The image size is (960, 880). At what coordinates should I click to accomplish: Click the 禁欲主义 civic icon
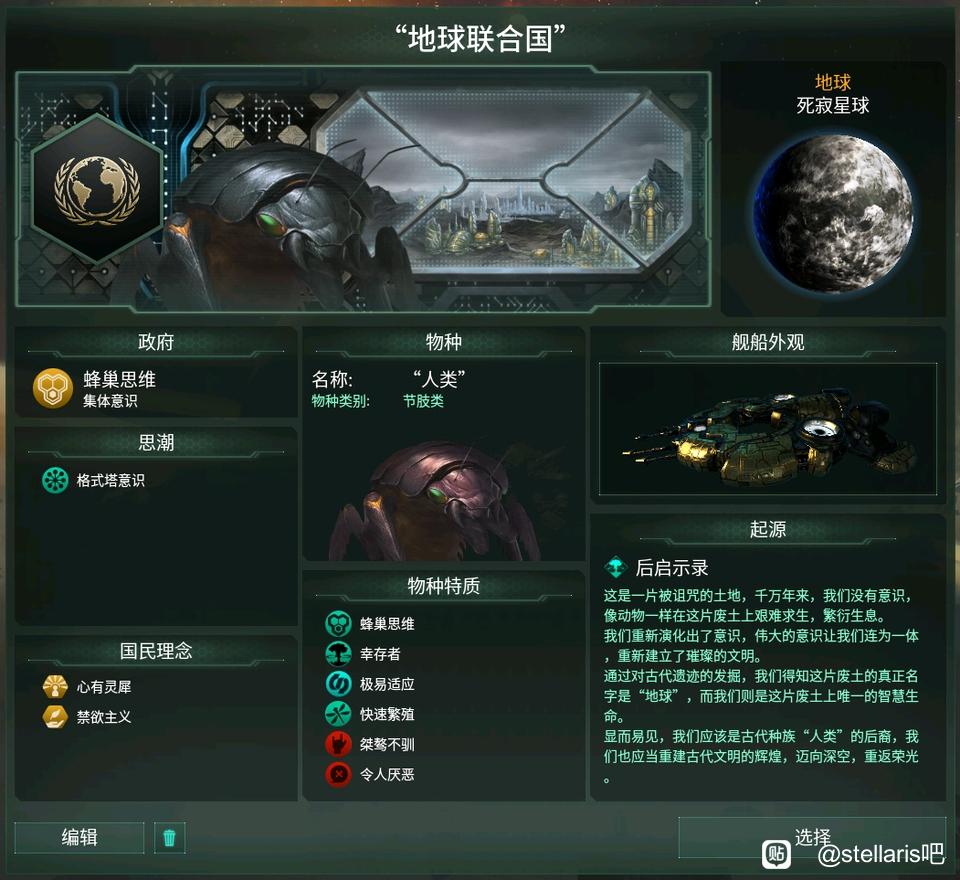[x=55, y=716]
